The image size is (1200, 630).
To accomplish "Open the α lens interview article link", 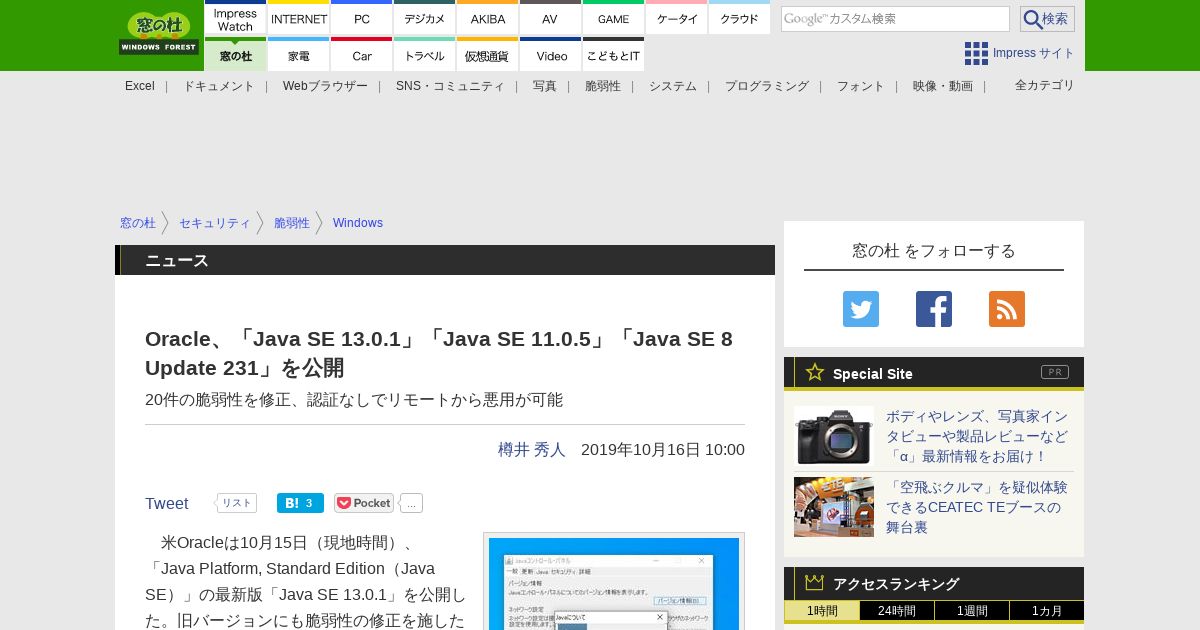I will pyautogui.click(x=977, y=436).
